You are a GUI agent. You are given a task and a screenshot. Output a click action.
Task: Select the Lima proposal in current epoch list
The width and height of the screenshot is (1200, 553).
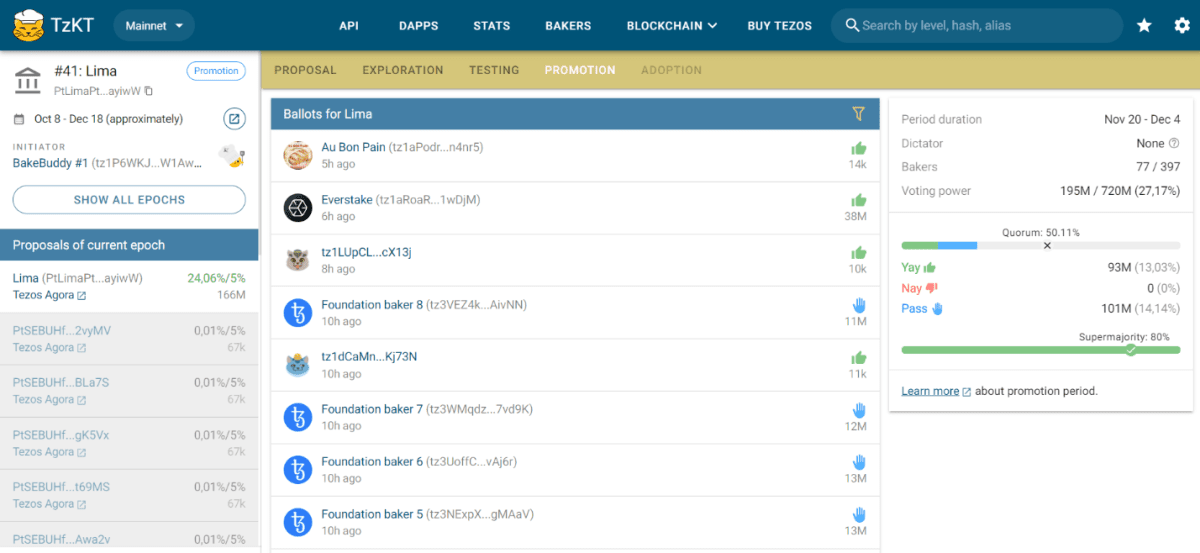(x=129, y=286)
